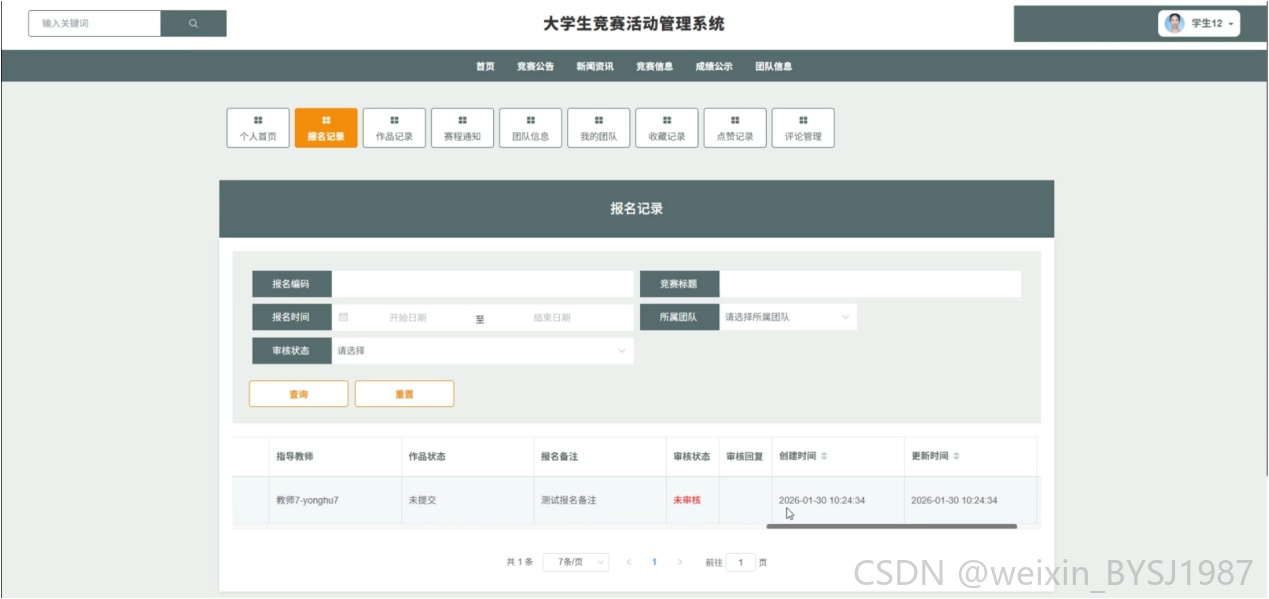Open 首页 in navigation bar

click(485, 66)
